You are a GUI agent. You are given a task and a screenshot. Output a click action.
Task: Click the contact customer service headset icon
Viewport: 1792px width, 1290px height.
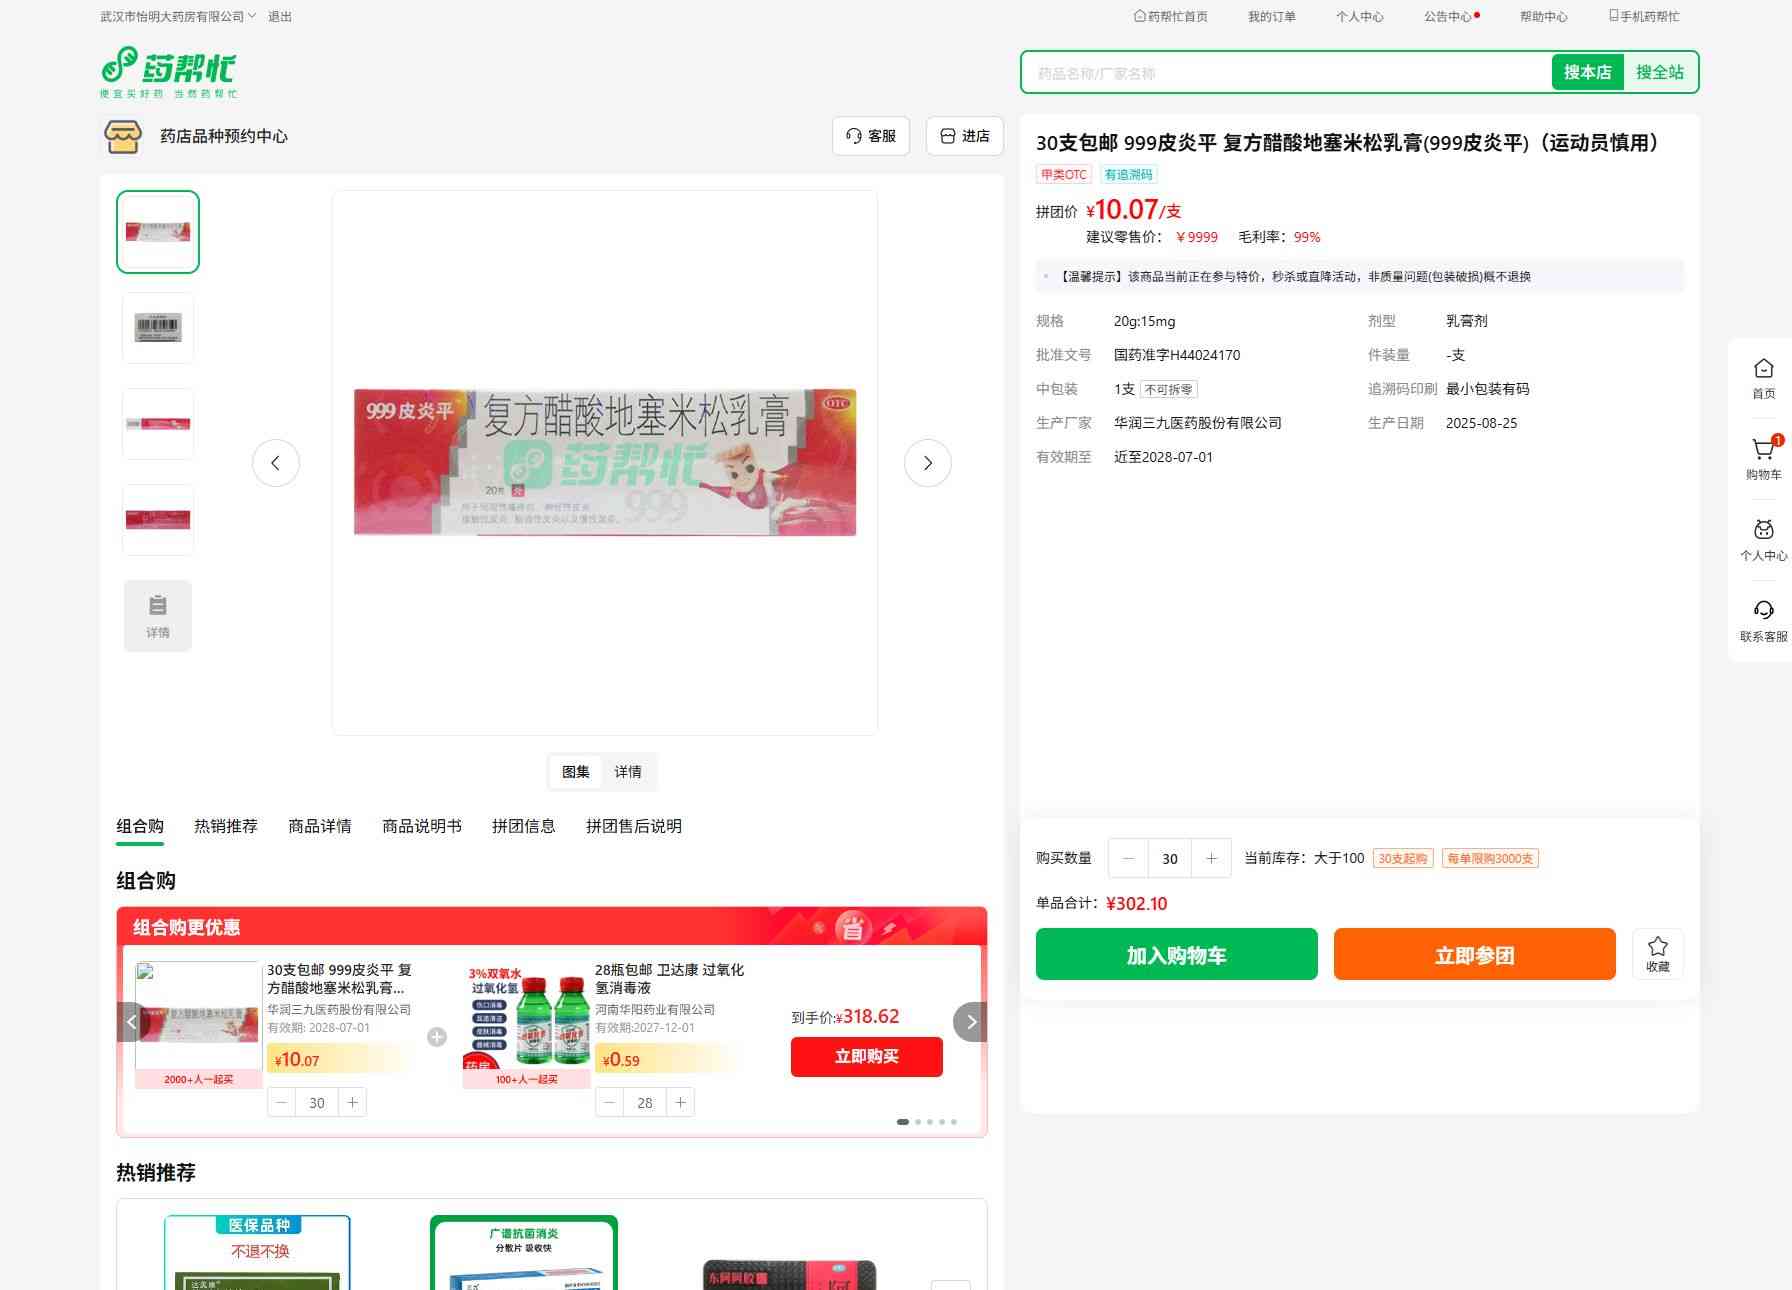click(1763, 611)
